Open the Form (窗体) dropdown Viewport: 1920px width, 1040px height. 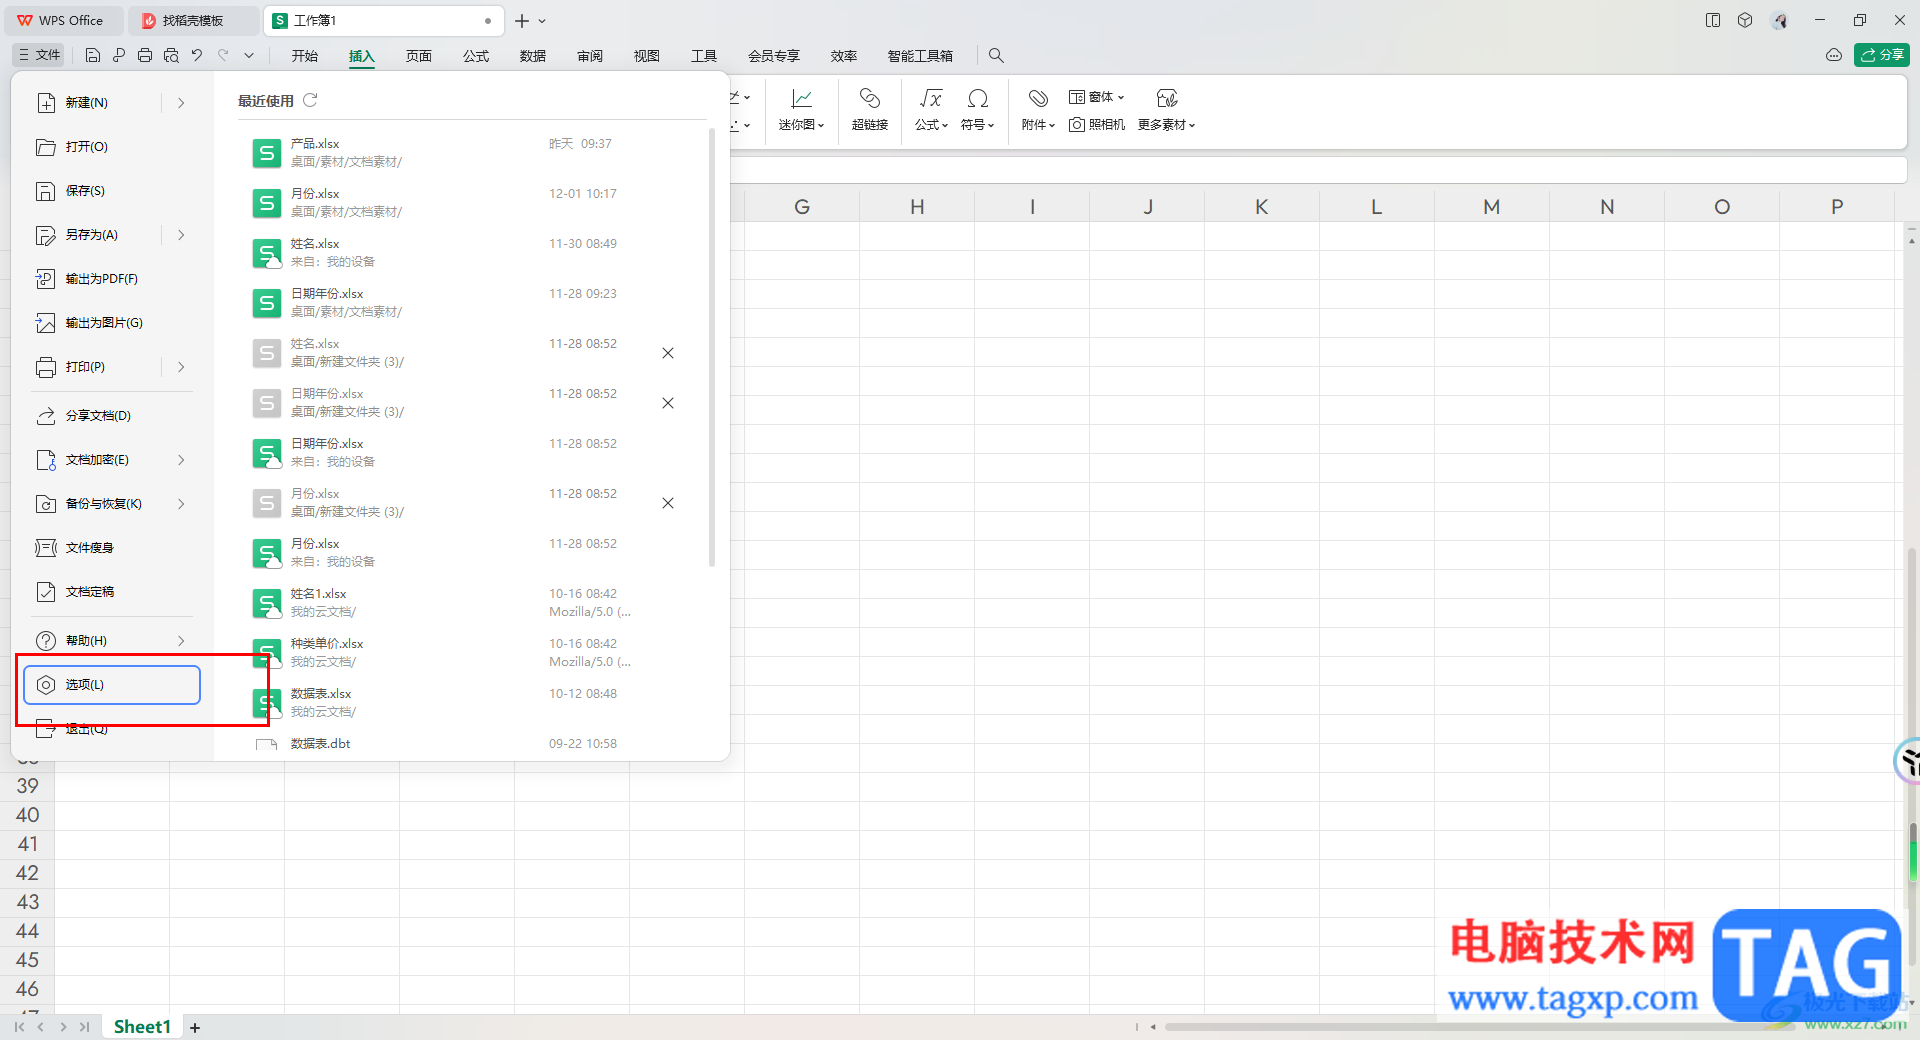click(1097, 97)
